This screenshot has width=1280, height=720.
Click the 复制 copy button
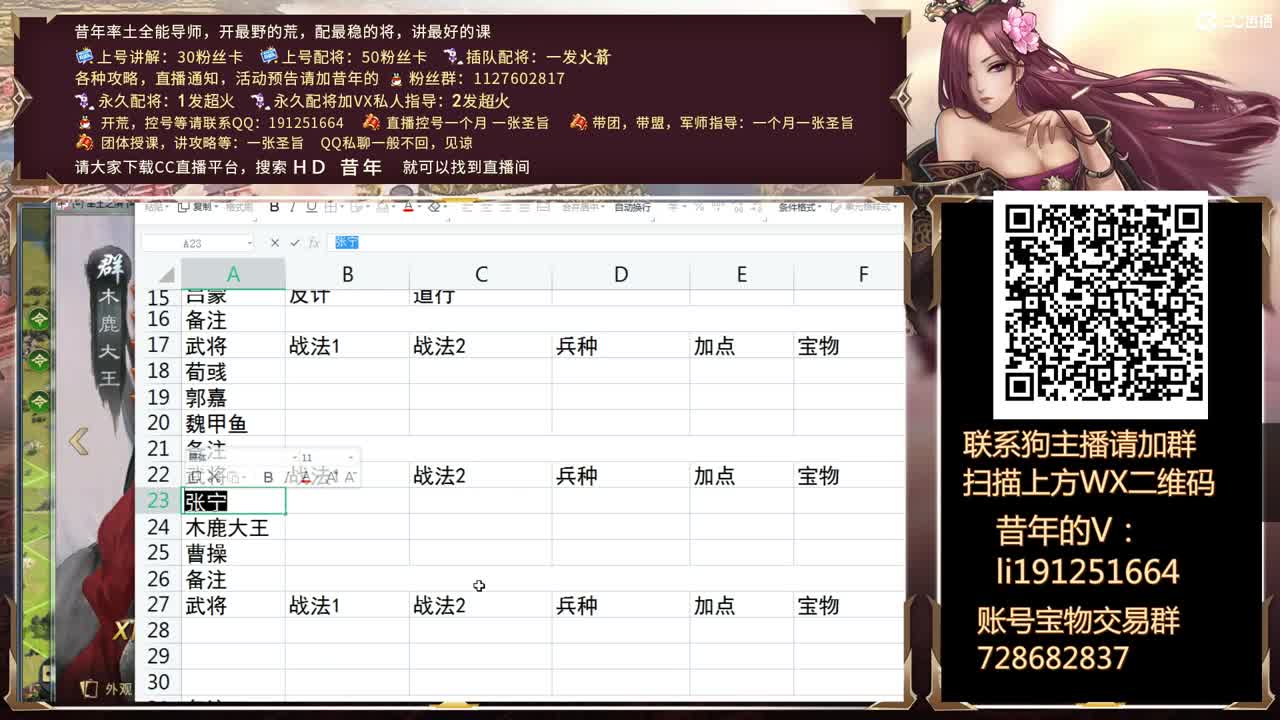coord(197,207)
